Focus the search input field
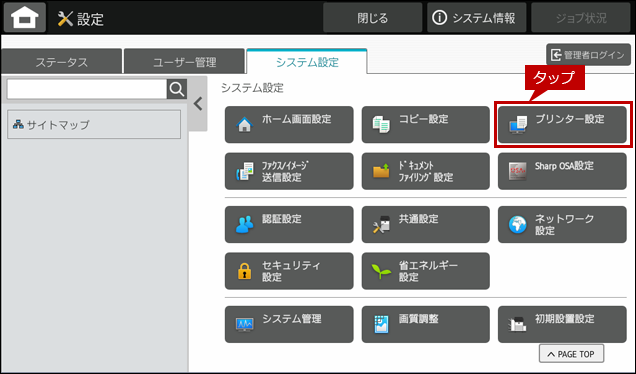The image size is (636, 374). 87,89
